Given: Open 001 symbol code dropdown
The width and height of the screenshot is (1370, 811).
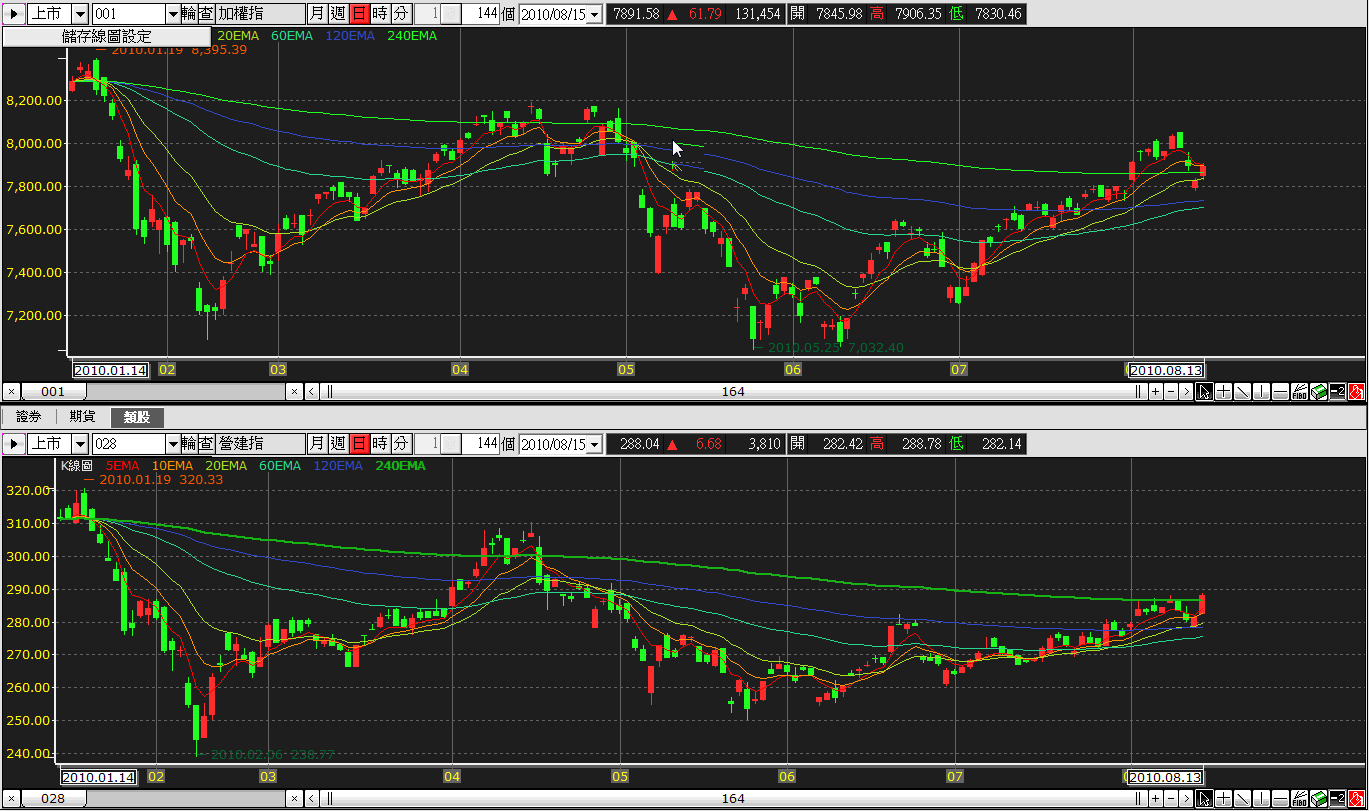Looking at the screenshot, I should (x=173, y=14).
